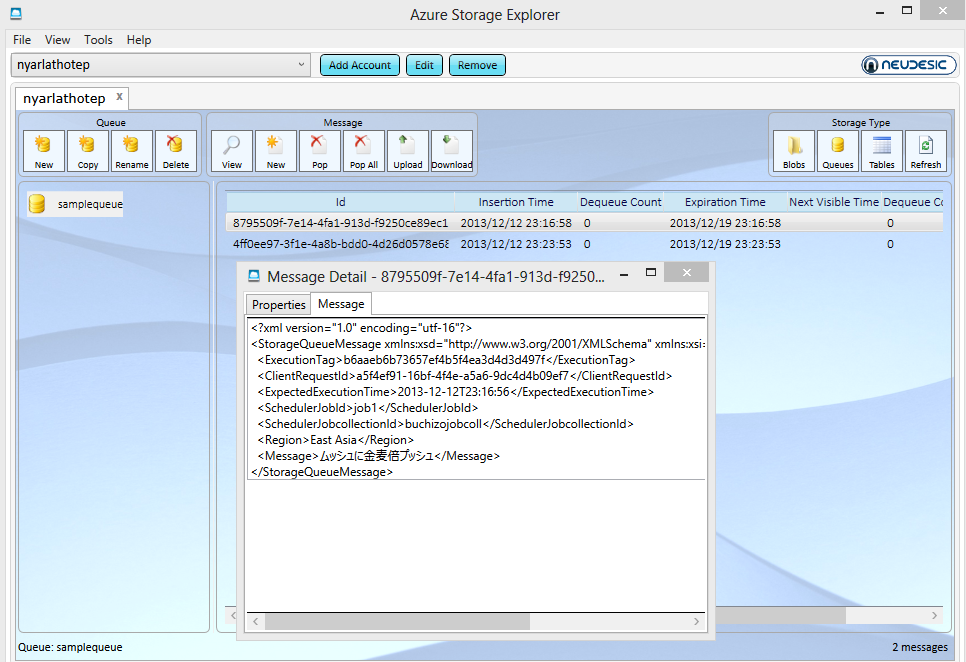Click the Upload message icon
The image size is (966, 662).
408,151
